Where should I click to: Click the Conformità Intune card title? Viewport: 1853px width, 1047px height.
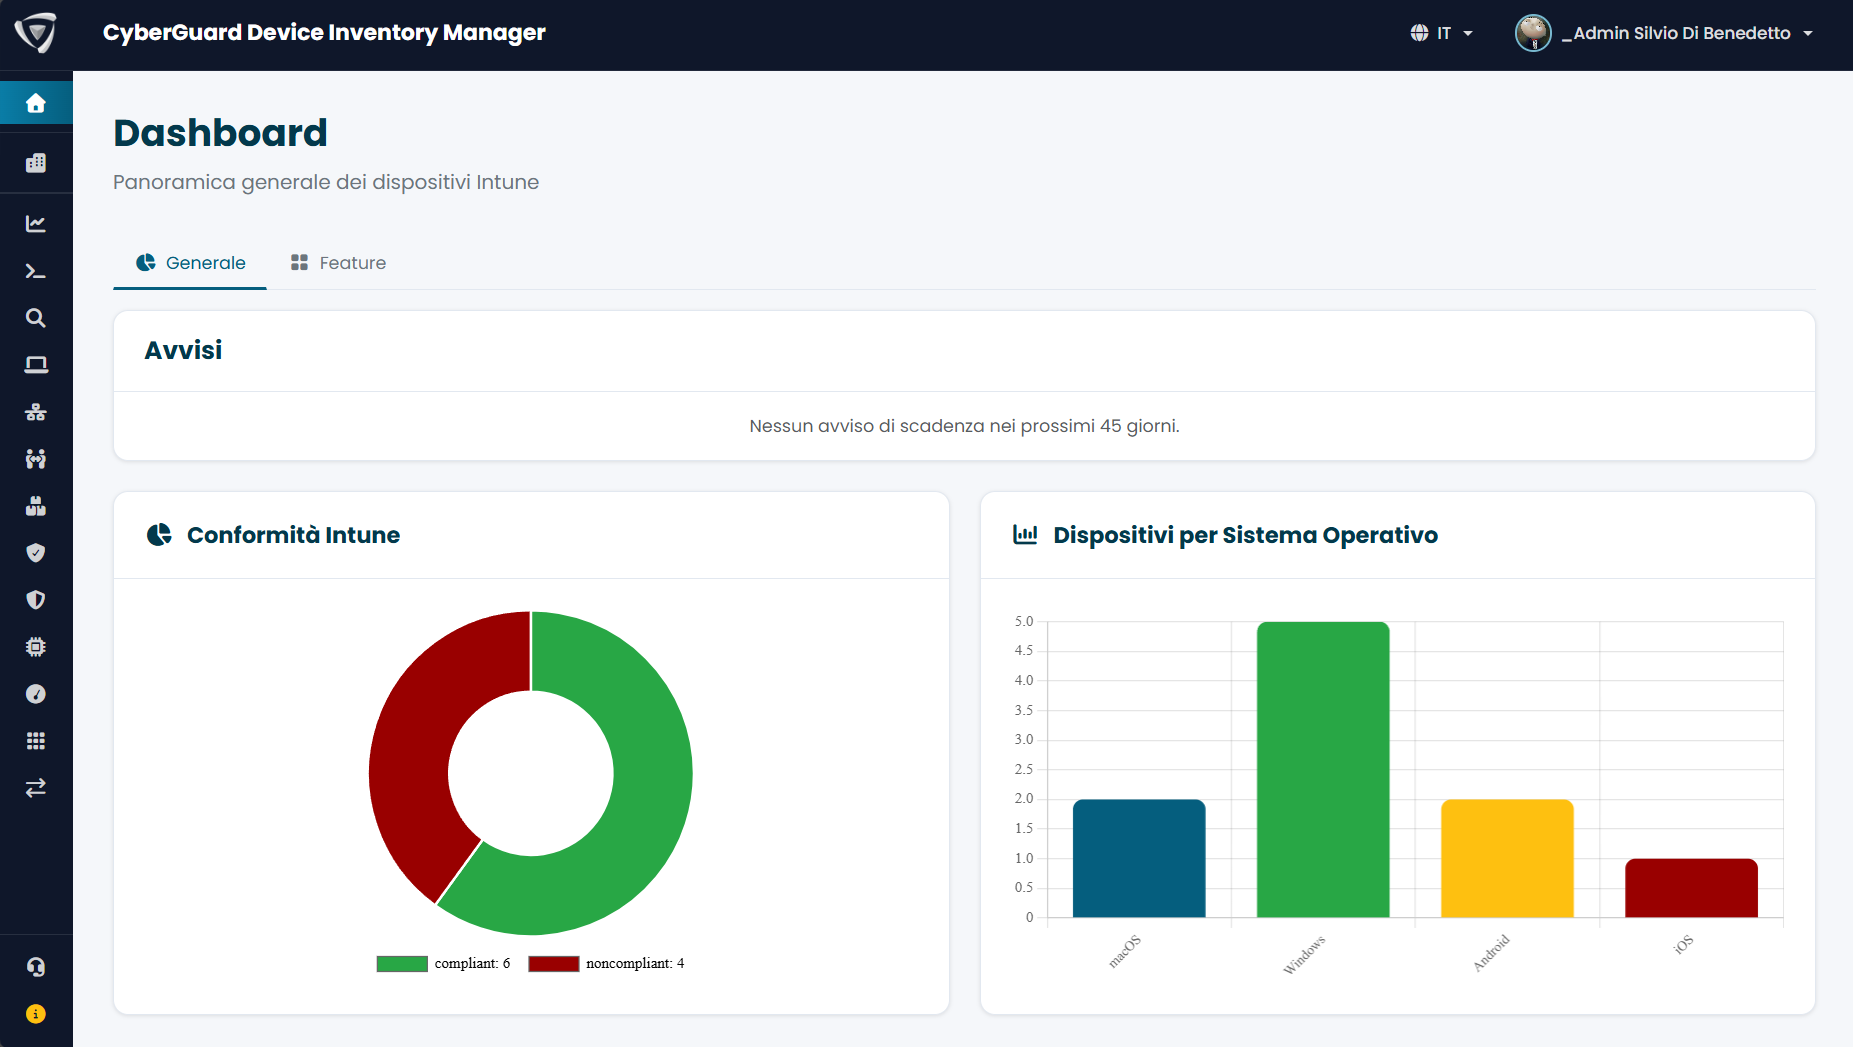293,535
